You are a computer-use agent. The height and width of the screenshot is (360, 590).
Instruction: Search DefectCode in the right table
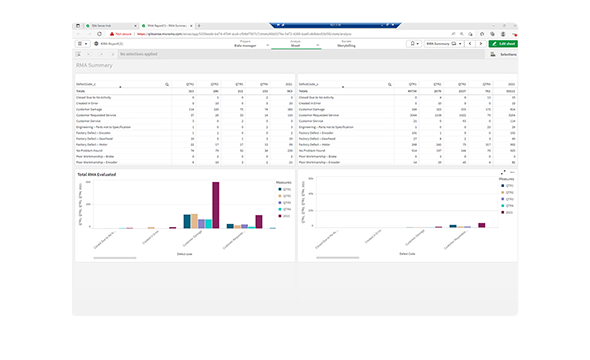coord(389,85)
